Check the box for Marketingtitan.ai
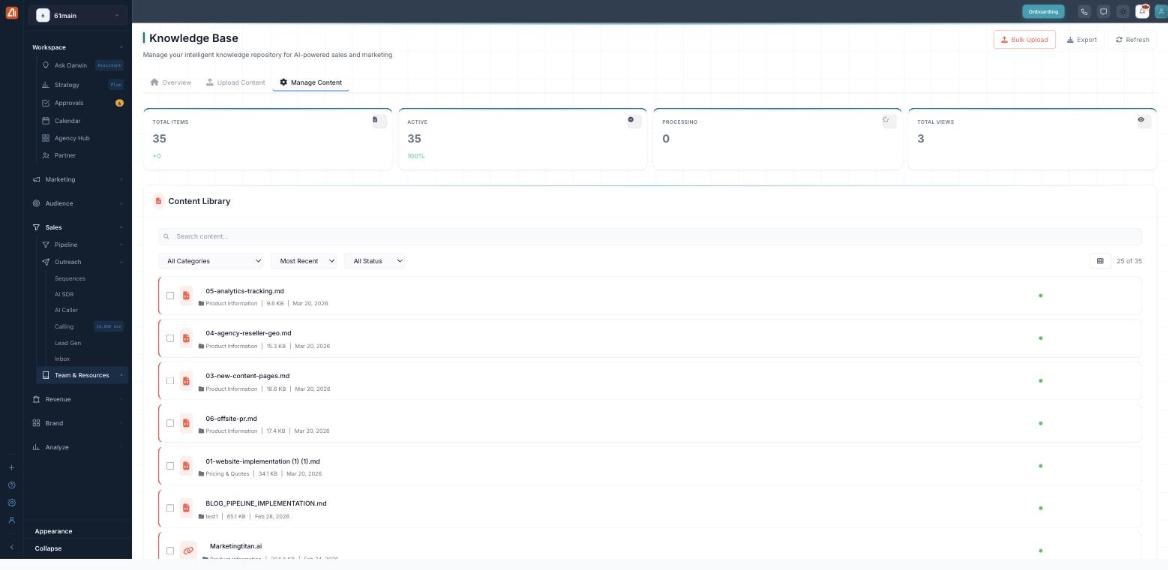Image resolution: width=1168 pixels, height=570 pixels. (170, 551)
